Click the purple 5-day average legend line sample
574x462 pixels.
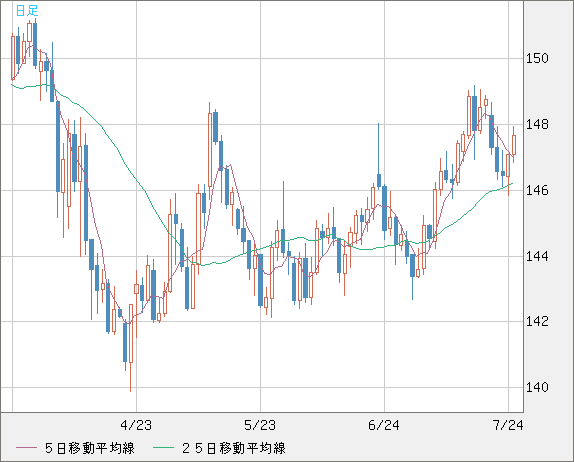(27, 448)
